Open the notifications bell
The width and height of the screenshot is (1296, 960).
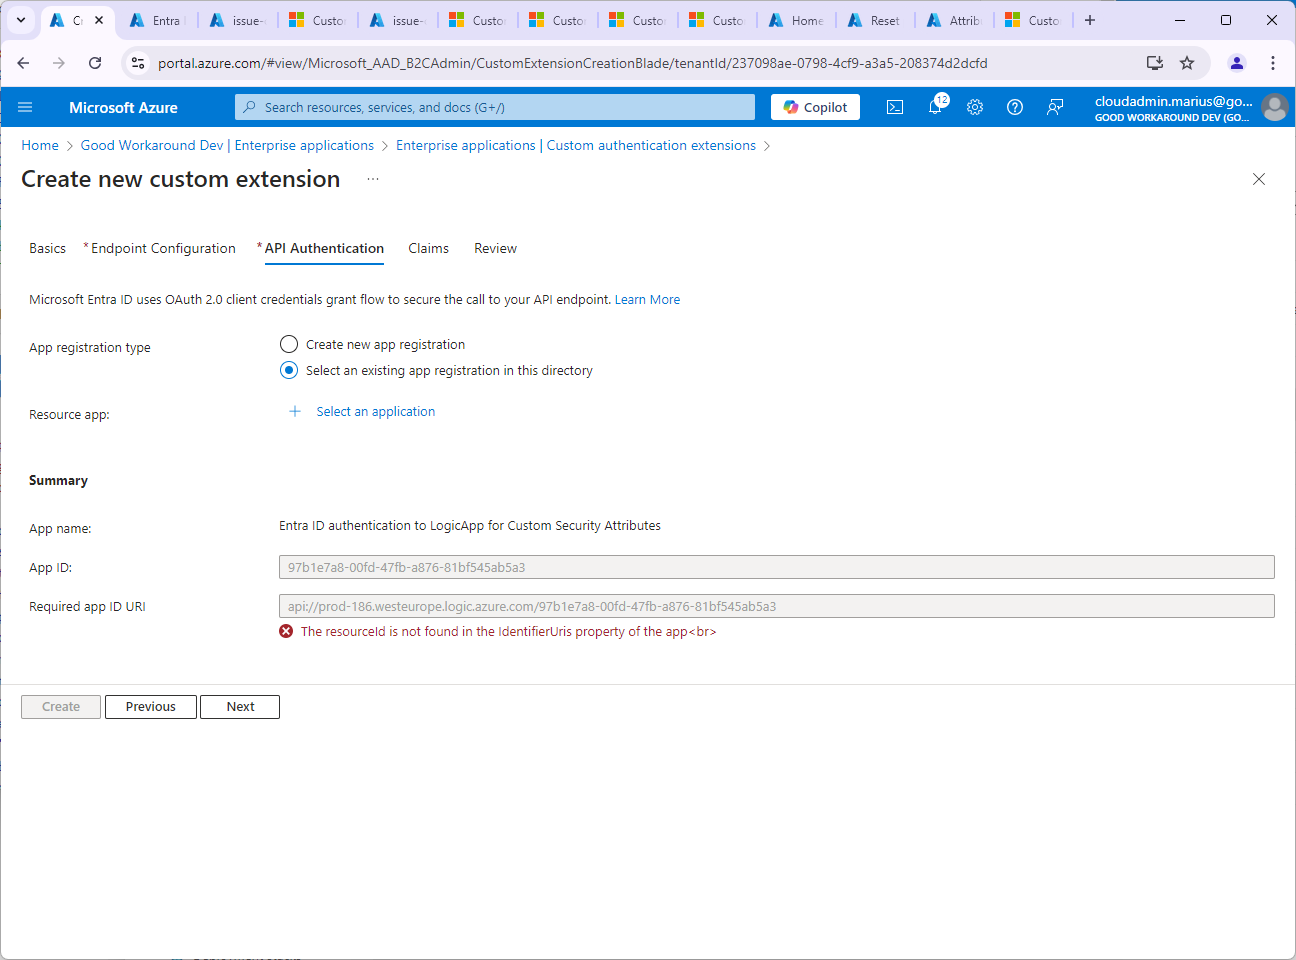pos(935,107)
